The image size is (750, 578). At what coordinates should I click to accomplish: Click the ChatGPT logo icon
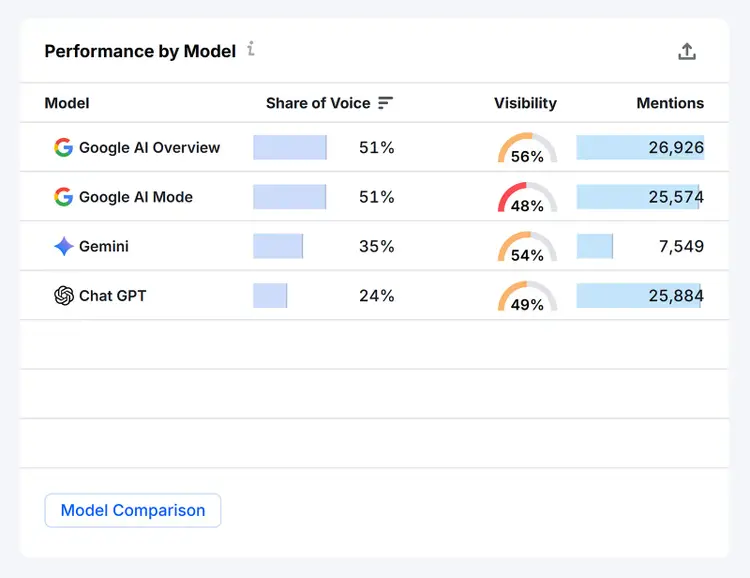[64, 296]
